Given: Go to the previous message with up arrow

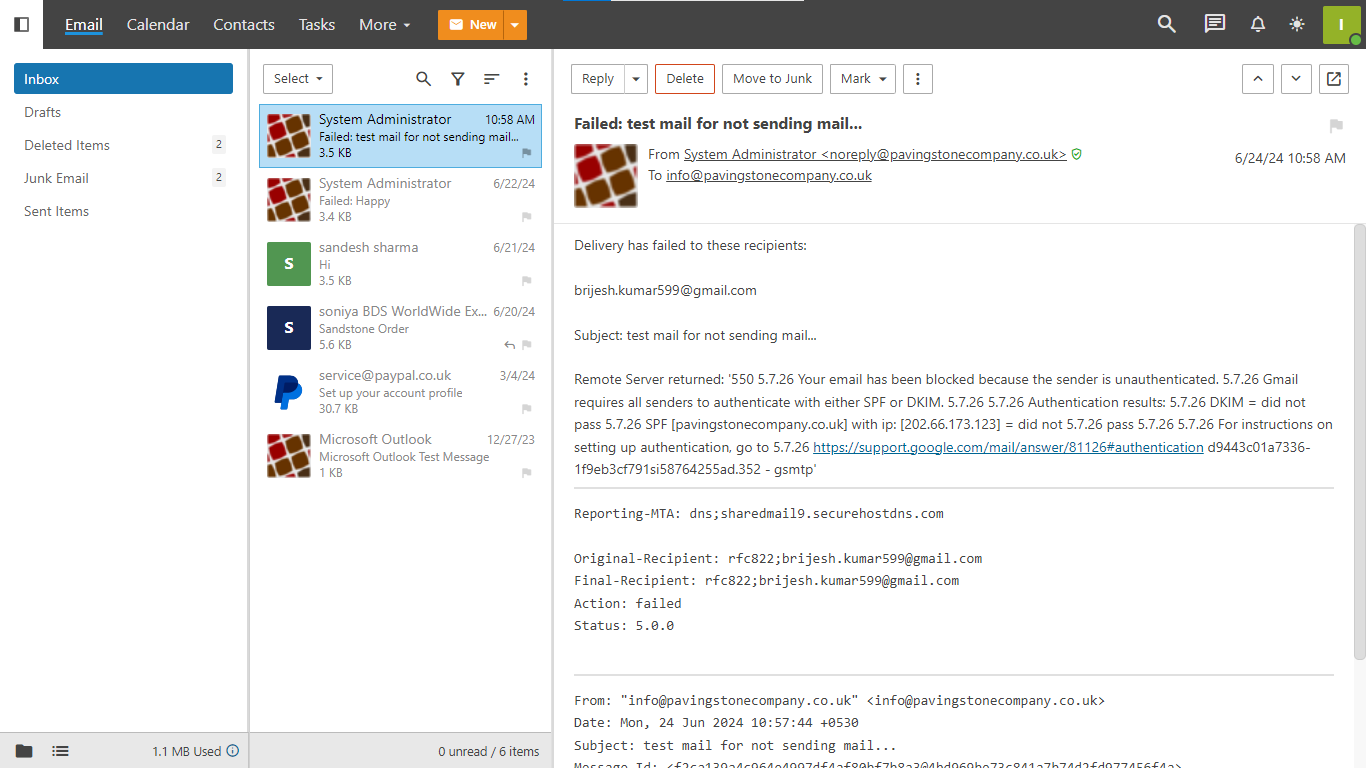Looking at the screenshot, I should coord(1257,79).
